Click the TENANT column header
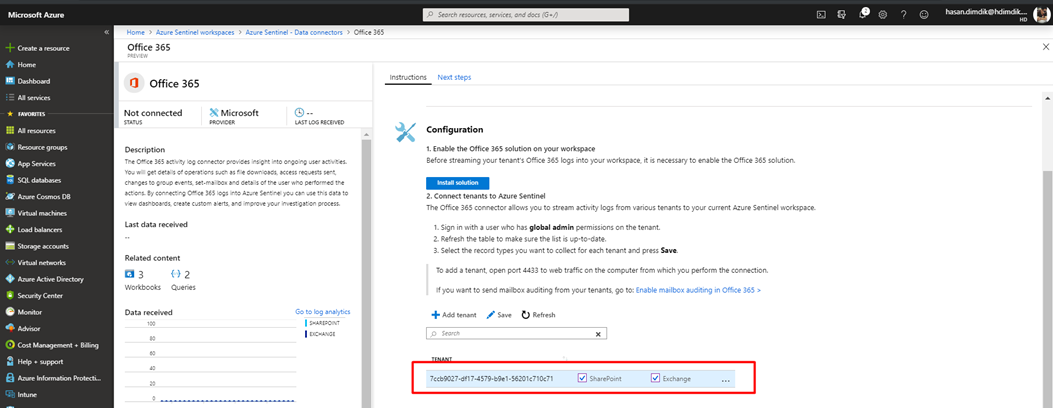This screenshot has width=1053, height=408. pos(440,360)
